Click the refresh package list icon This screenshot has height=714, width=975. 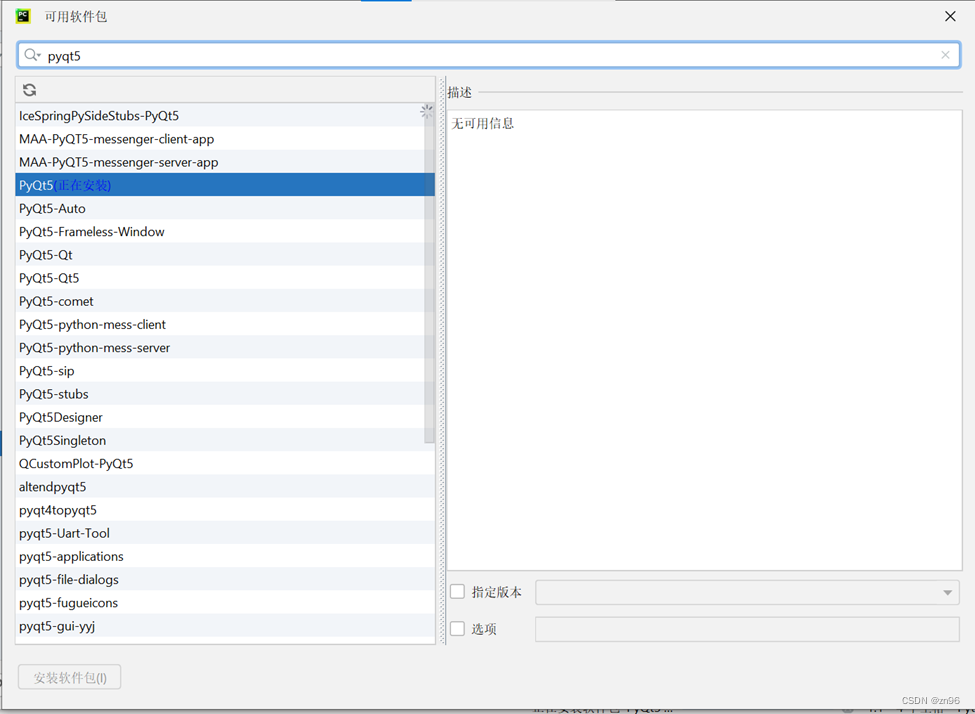point(29,89)
